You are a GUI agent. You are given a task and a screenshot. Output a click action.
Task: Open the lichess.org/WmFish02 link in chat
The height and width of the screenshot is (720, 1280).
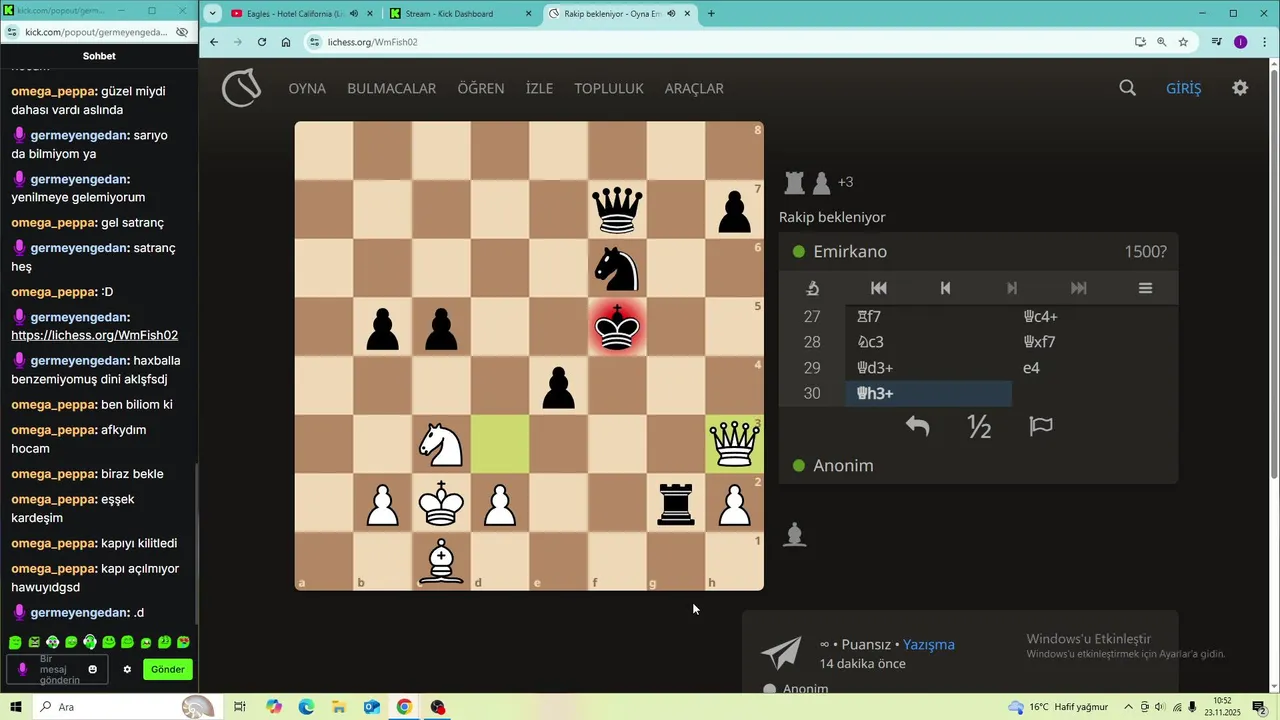point(95,335)
